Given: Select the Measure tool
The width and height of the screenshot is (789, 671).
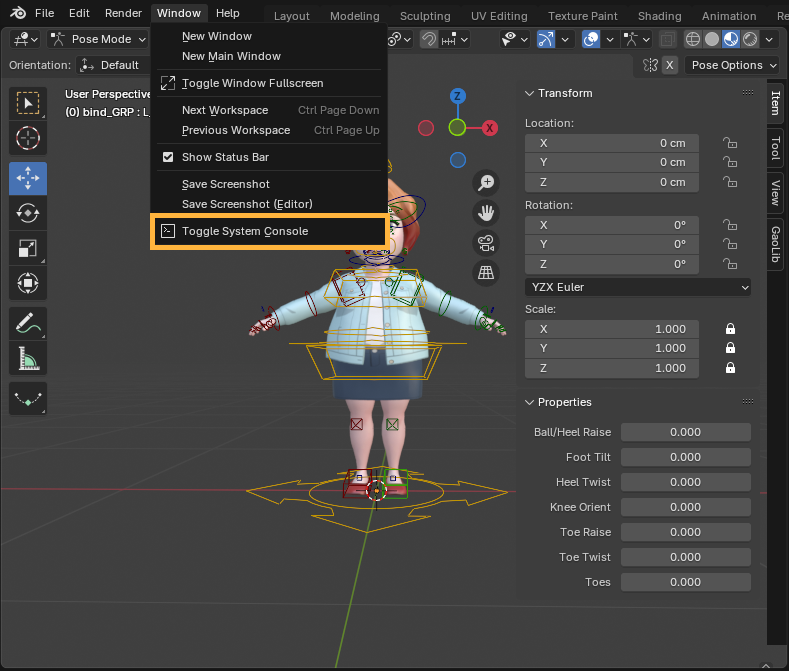Looking at the screenshot, I should 28,357.
